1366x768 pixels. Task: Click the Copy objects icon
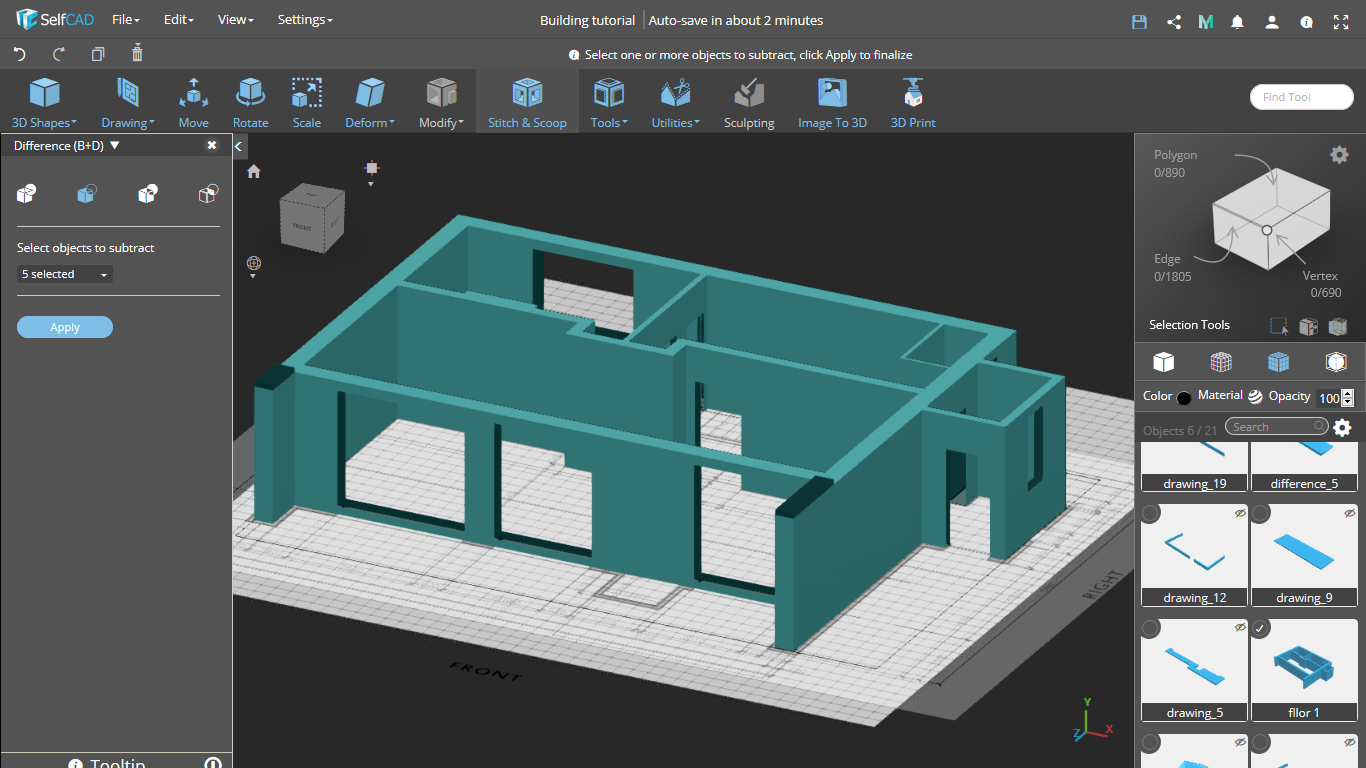(98, 54)
